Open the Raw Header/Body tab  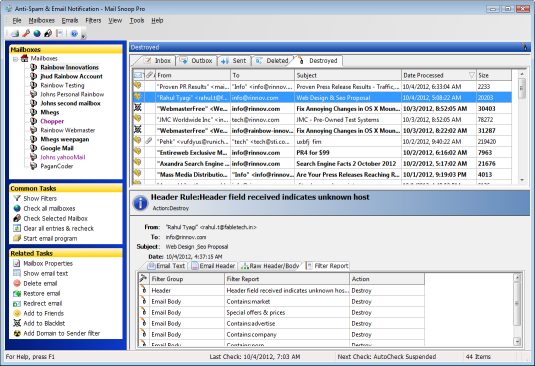[x=270, y=266]
